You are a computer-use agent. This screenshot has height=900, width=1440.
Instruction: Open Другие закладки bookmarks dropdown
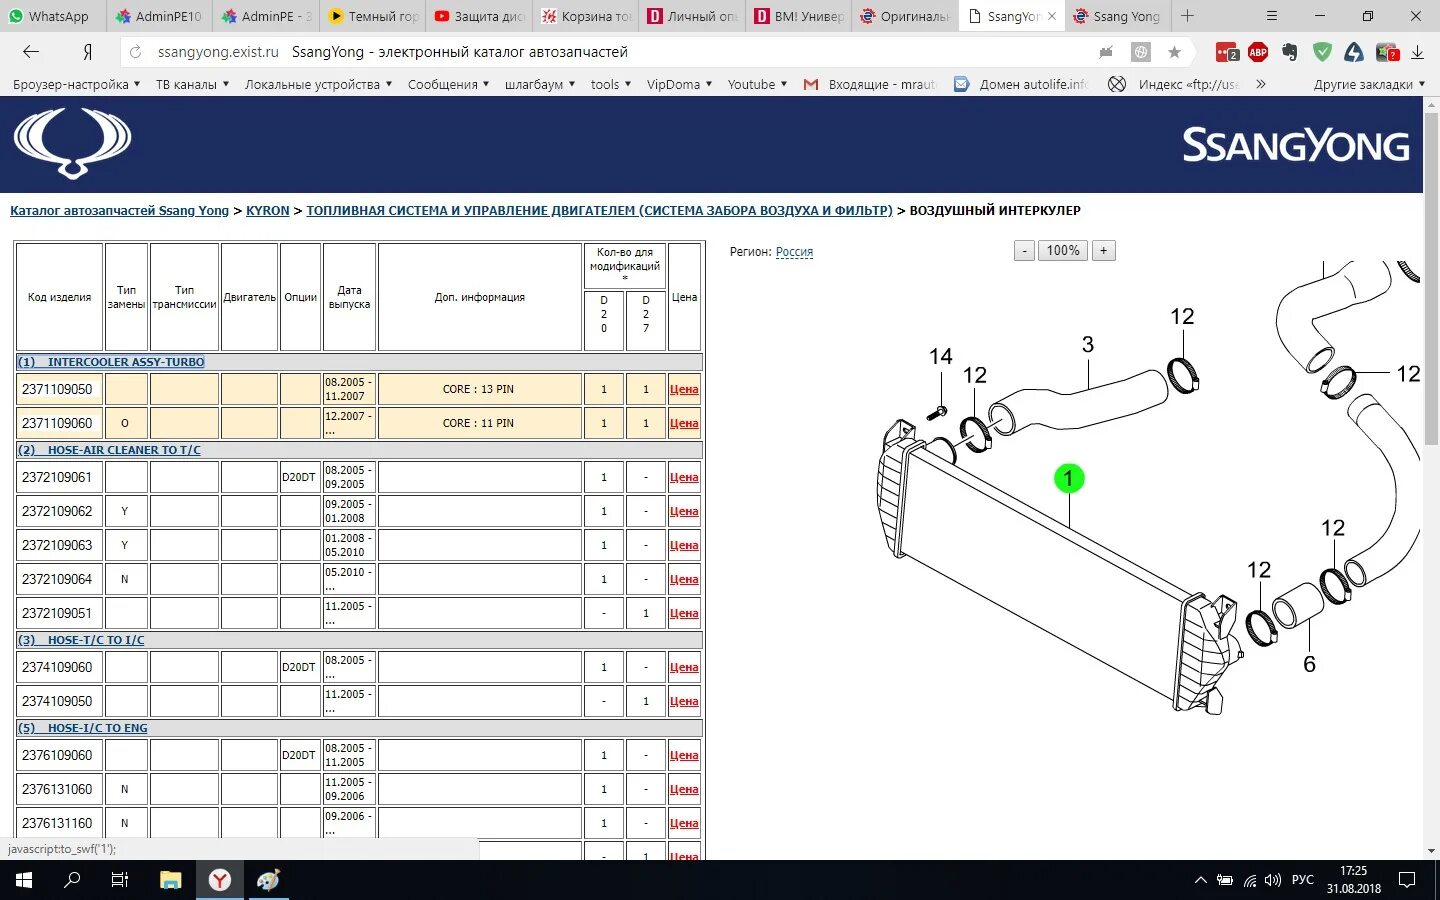click(x=1369, y=84)
